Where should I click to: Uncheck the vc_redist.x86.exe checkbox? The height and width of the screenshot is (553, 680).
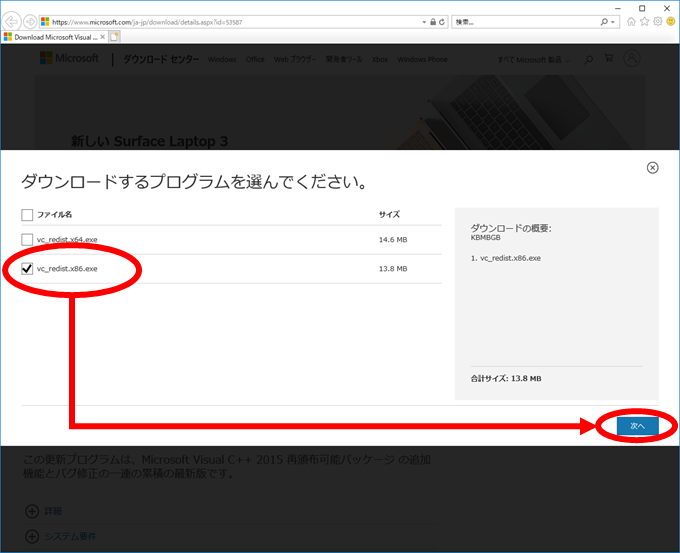pos(27,268)
